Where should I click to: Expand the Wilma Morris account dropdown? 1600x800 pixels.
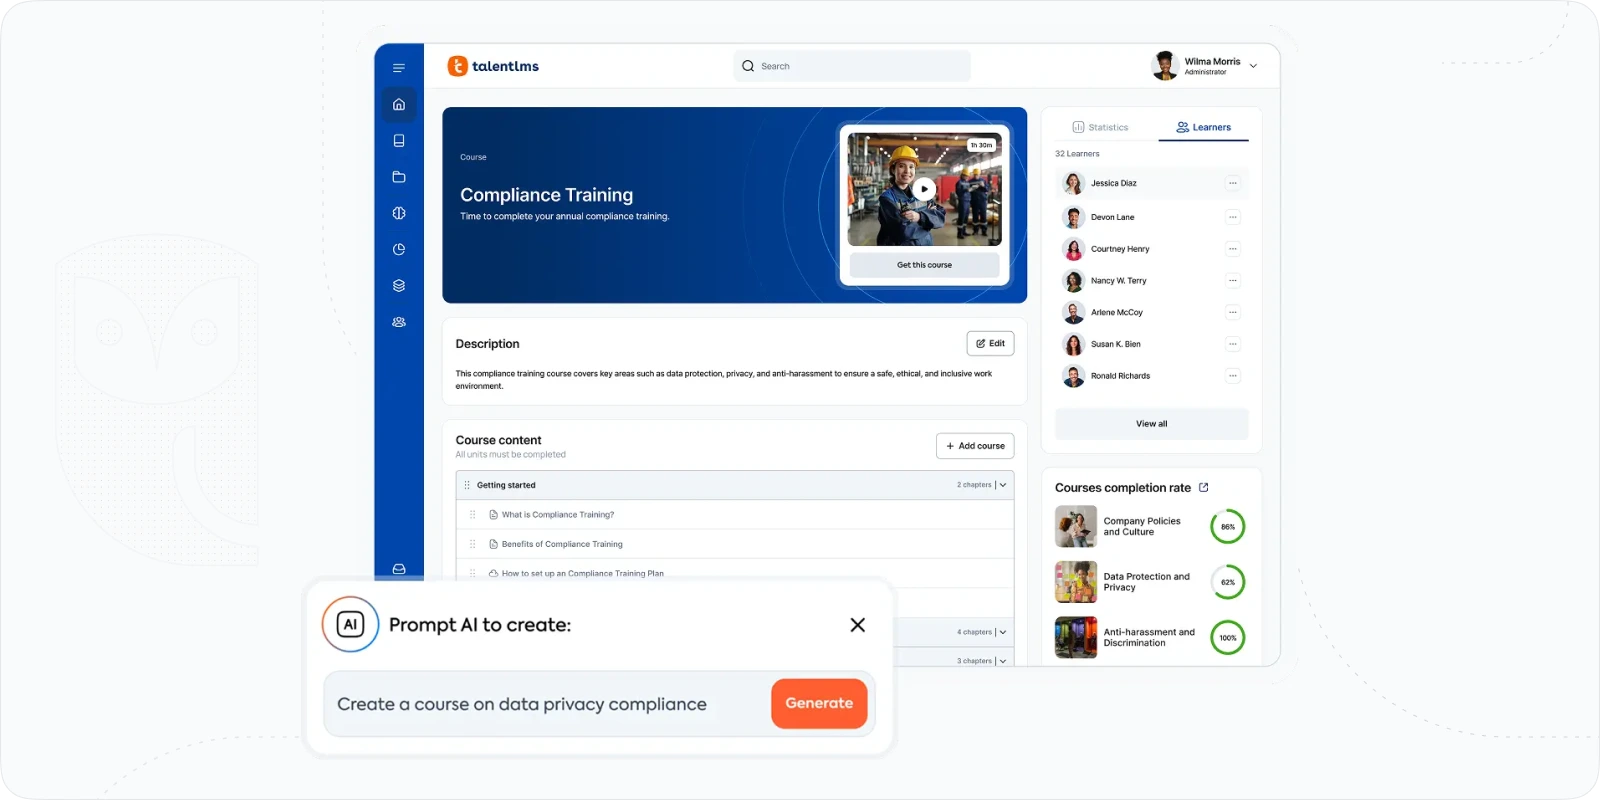coord(1253,66)
